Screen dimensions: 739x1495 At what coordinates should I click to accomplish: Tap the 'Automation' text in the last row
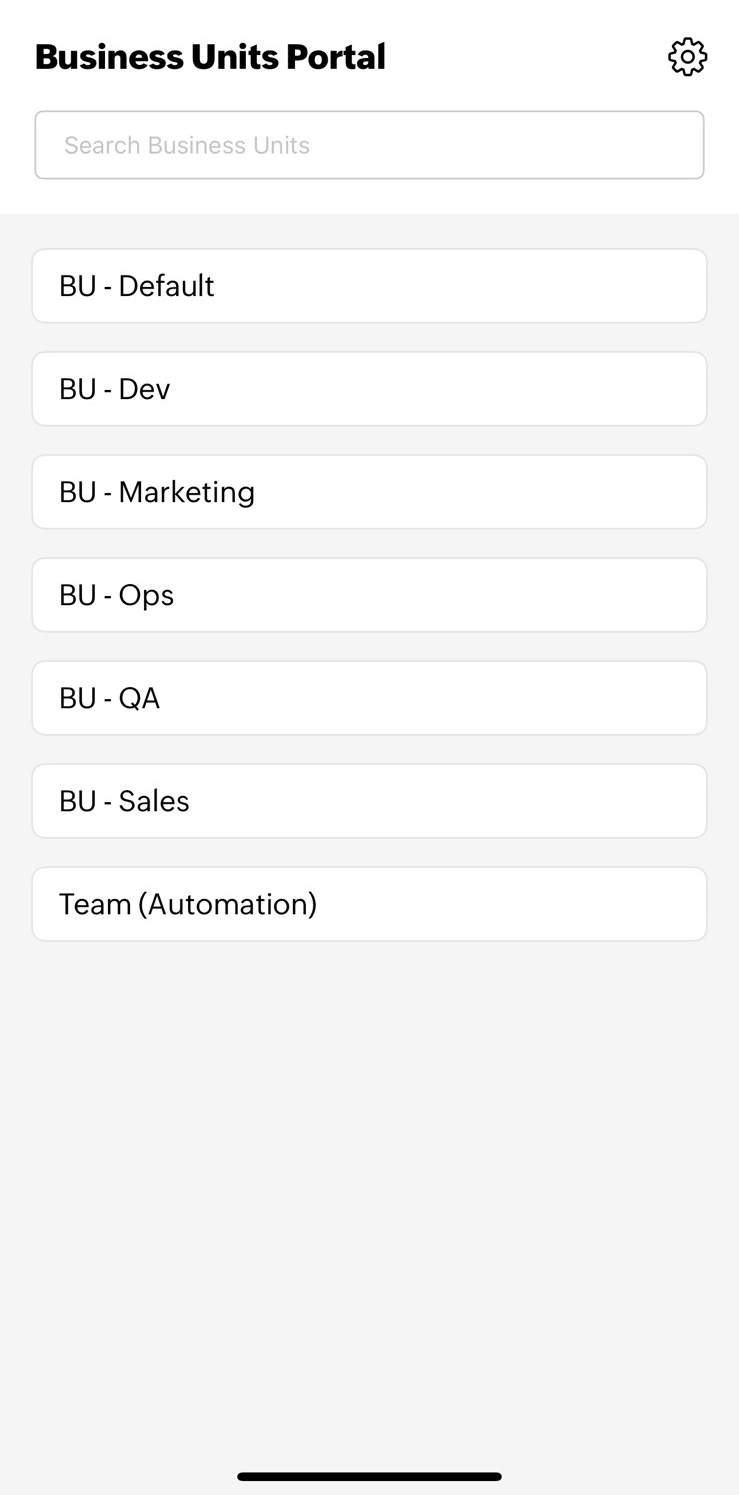point(227,904)
